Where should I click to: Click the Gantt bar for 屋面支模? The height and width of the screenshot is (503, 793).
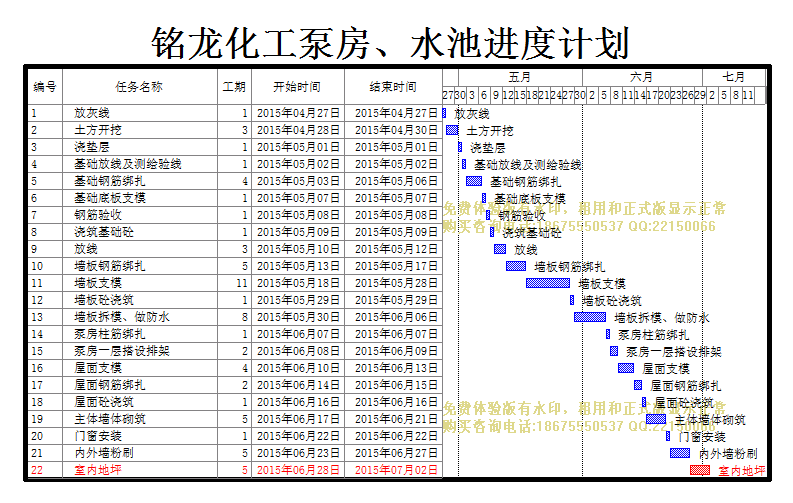(626, 368)
